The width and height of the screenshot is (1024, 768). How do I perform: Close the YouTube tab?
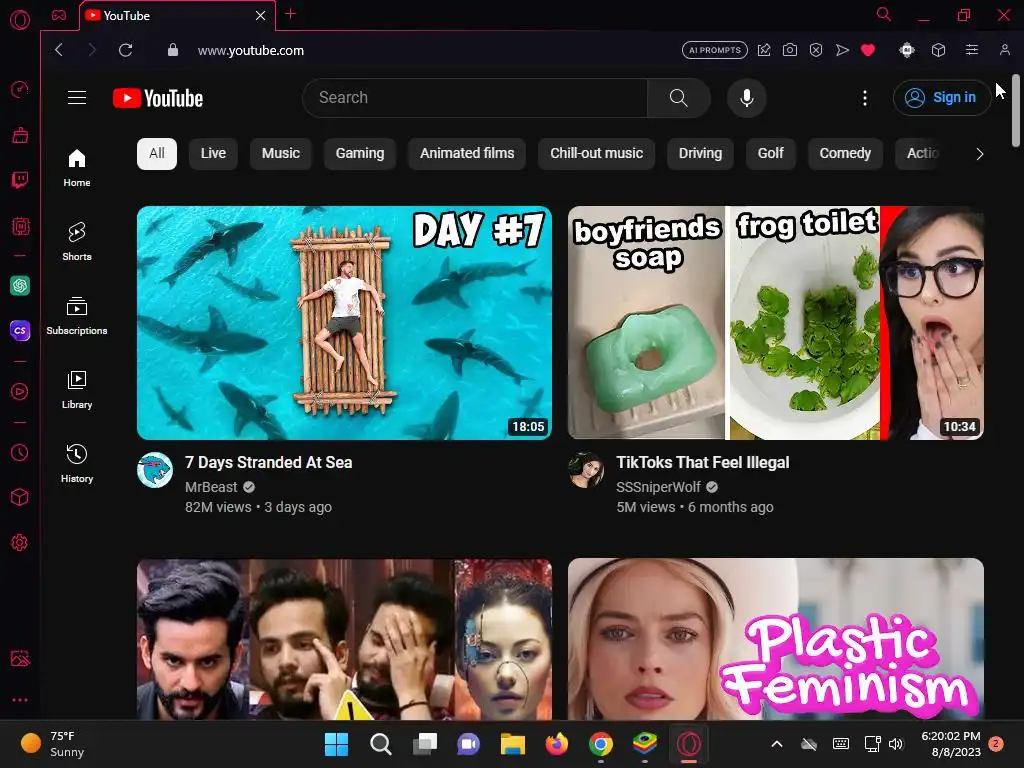point(260,16)
